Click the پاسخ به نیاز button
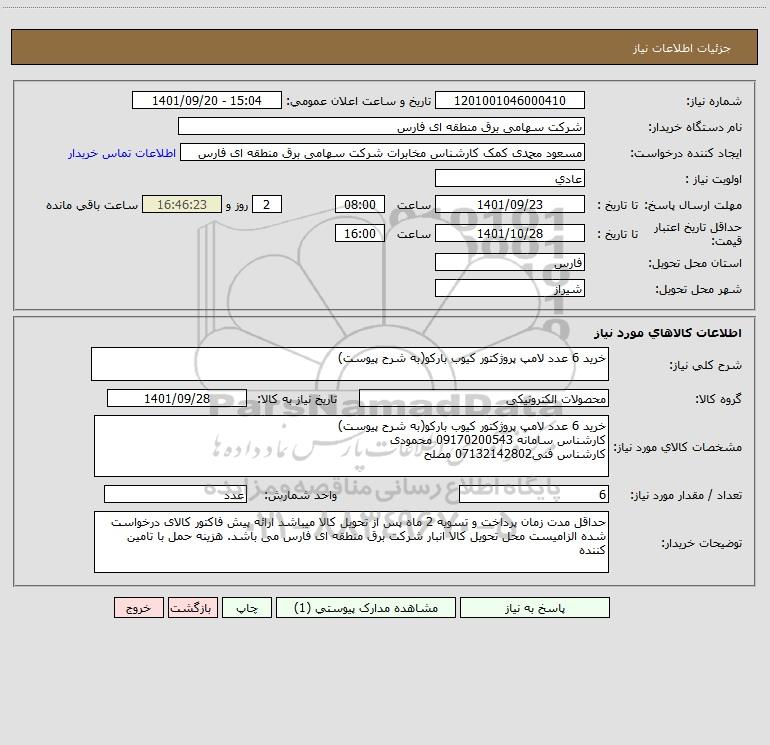The width and height of the screenshot is (770, 745). pyautogui.click(x=534, y=608)
